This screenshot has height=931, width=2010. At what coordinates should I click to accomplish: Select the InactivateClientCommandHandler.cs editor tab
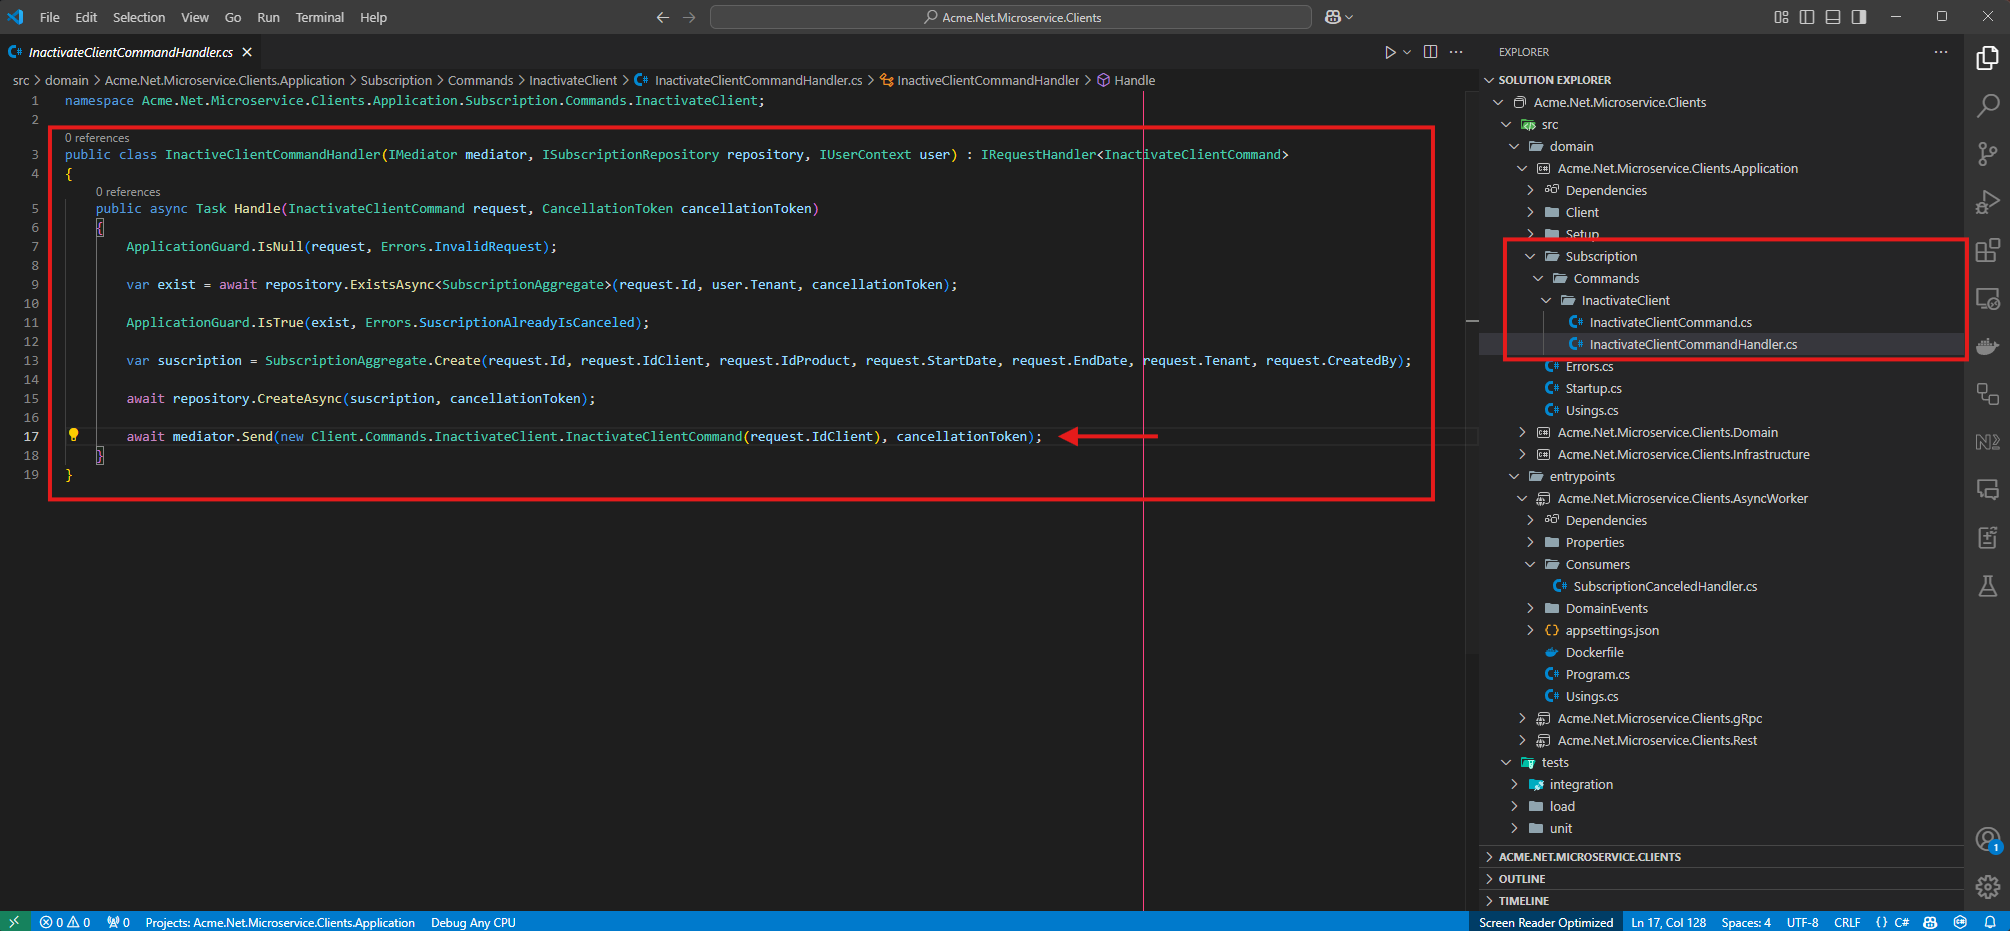[130, 52]
